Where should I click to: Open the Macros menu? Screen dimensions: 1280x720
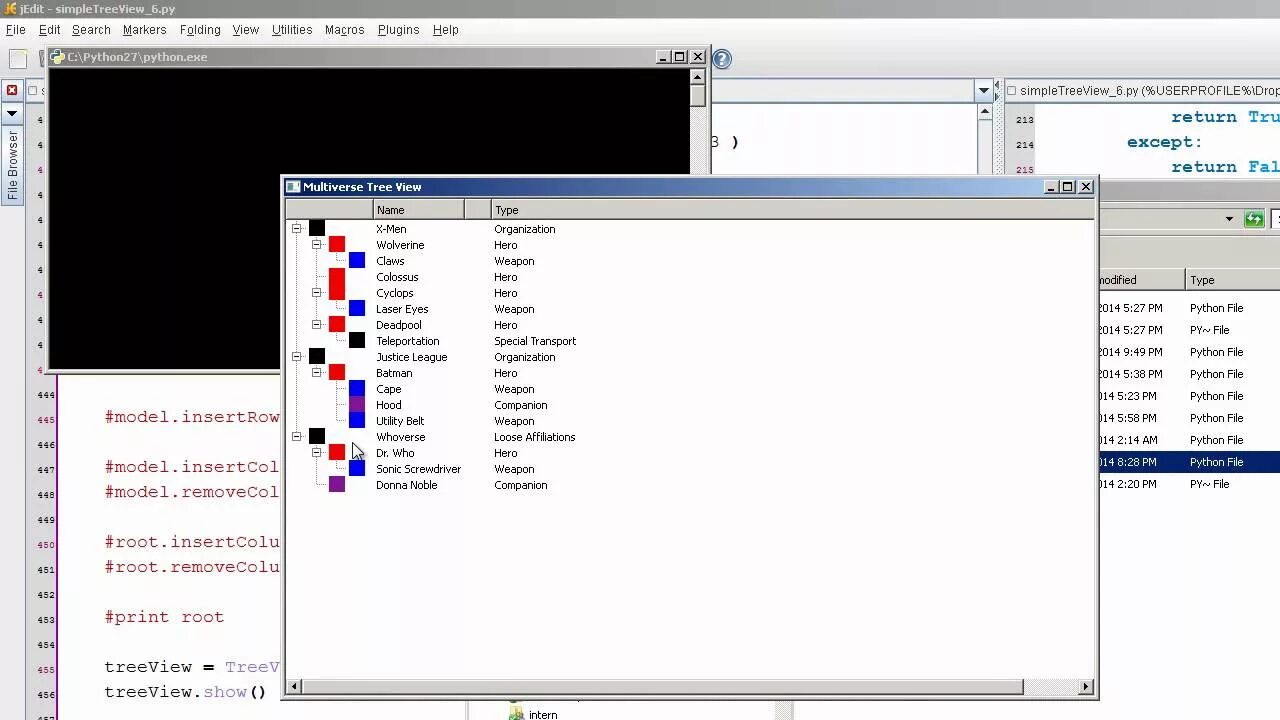tap(344, 30)
